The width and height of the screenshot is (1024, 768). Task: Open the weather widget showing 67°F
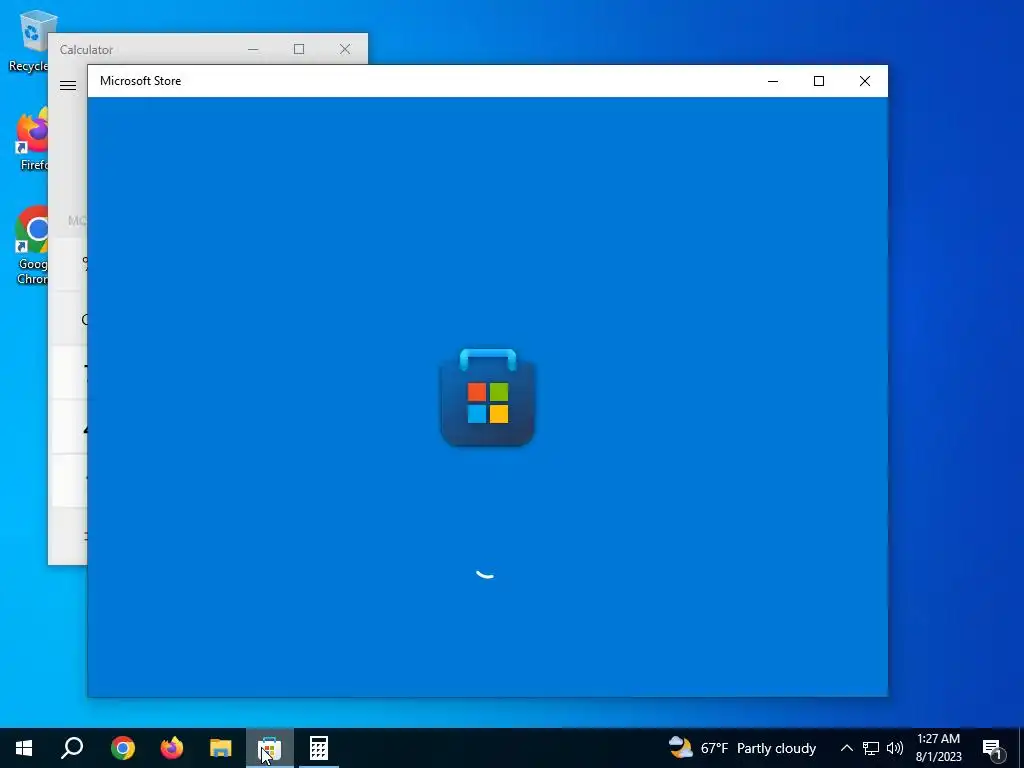tap(743, 748)
